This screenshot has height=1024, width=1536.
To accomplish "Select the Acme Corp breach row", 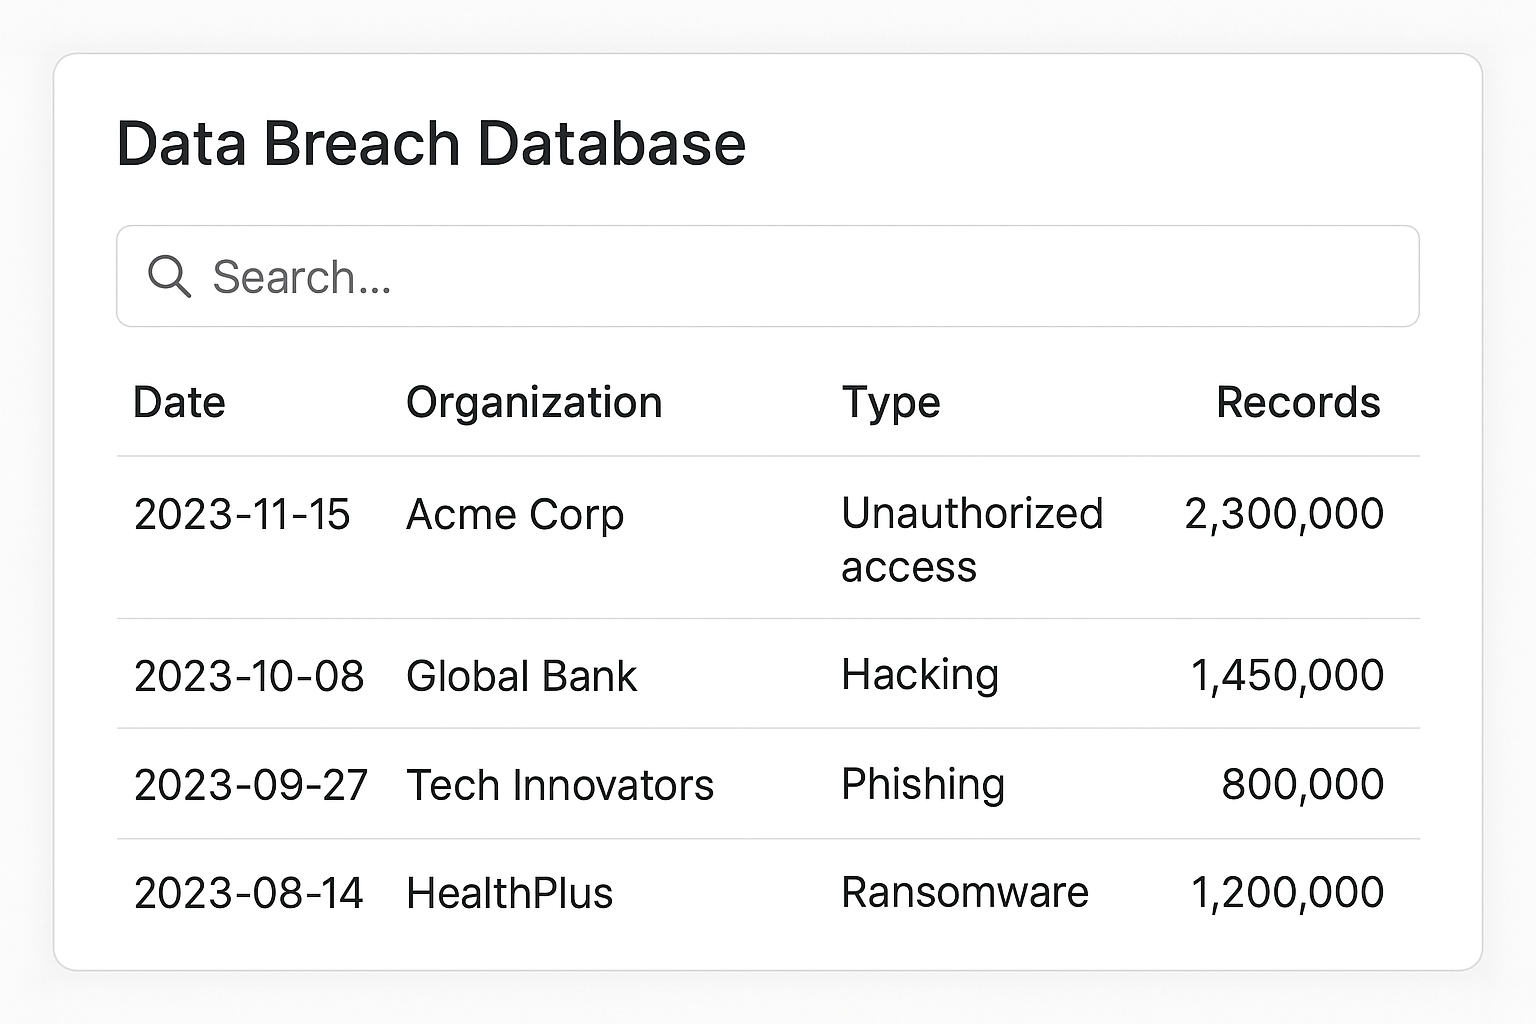I will pos(768,538).
